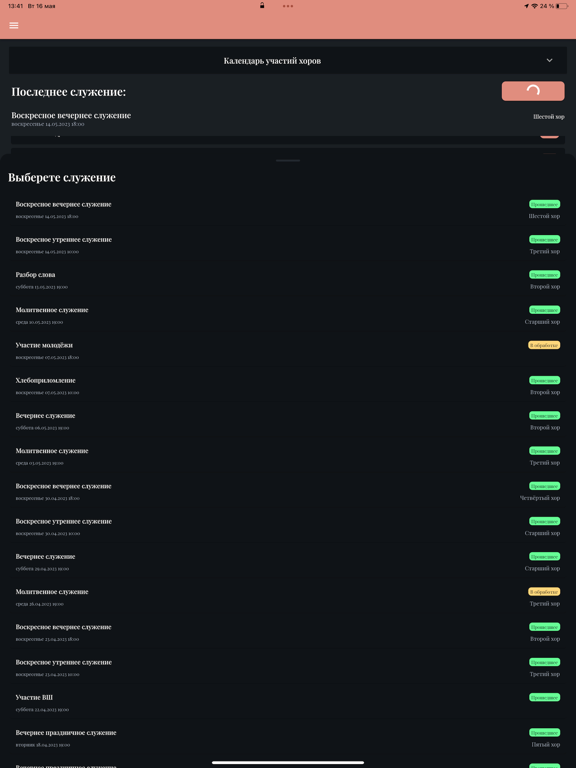Select Воскресное вечернее служение dated 30.04.2023
576x768 pixels.
[288, 491]
